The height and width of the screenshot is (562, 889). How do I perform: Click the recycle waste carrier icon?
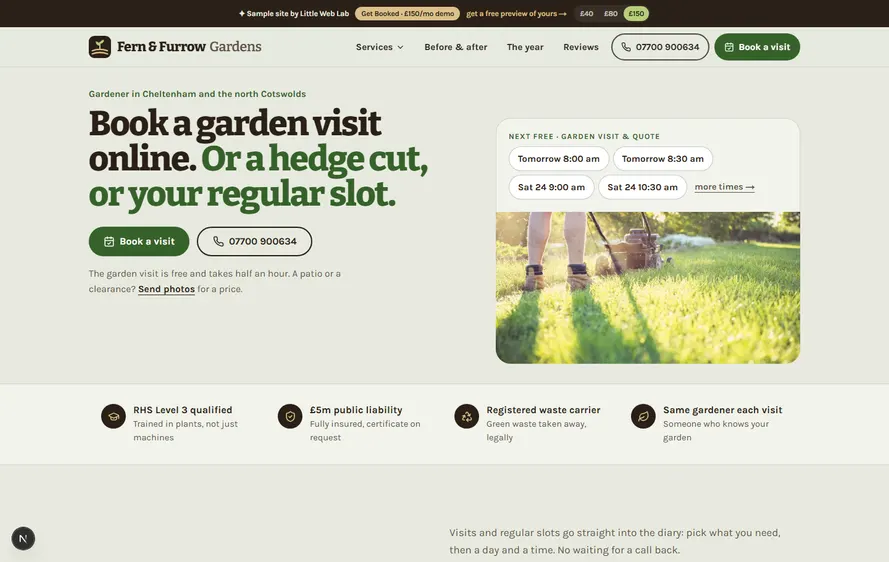click(467, 416)
